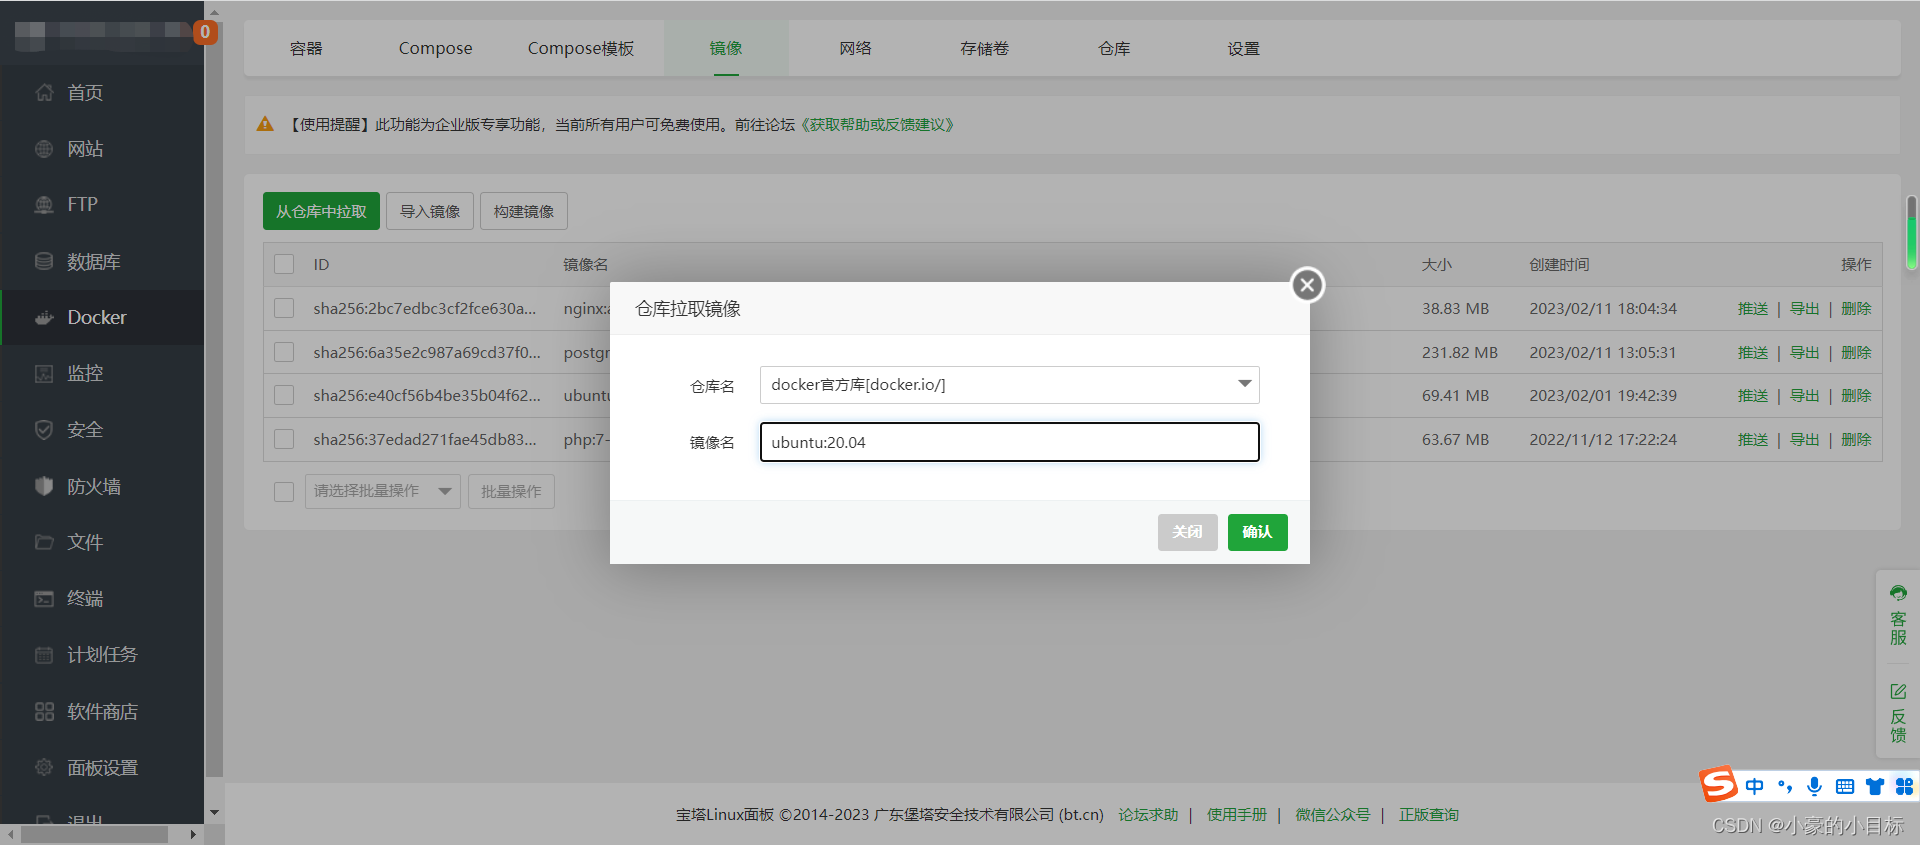The image size is (1920, 845).
Task: Click the green 确认 button
Action: (1257, 532)
